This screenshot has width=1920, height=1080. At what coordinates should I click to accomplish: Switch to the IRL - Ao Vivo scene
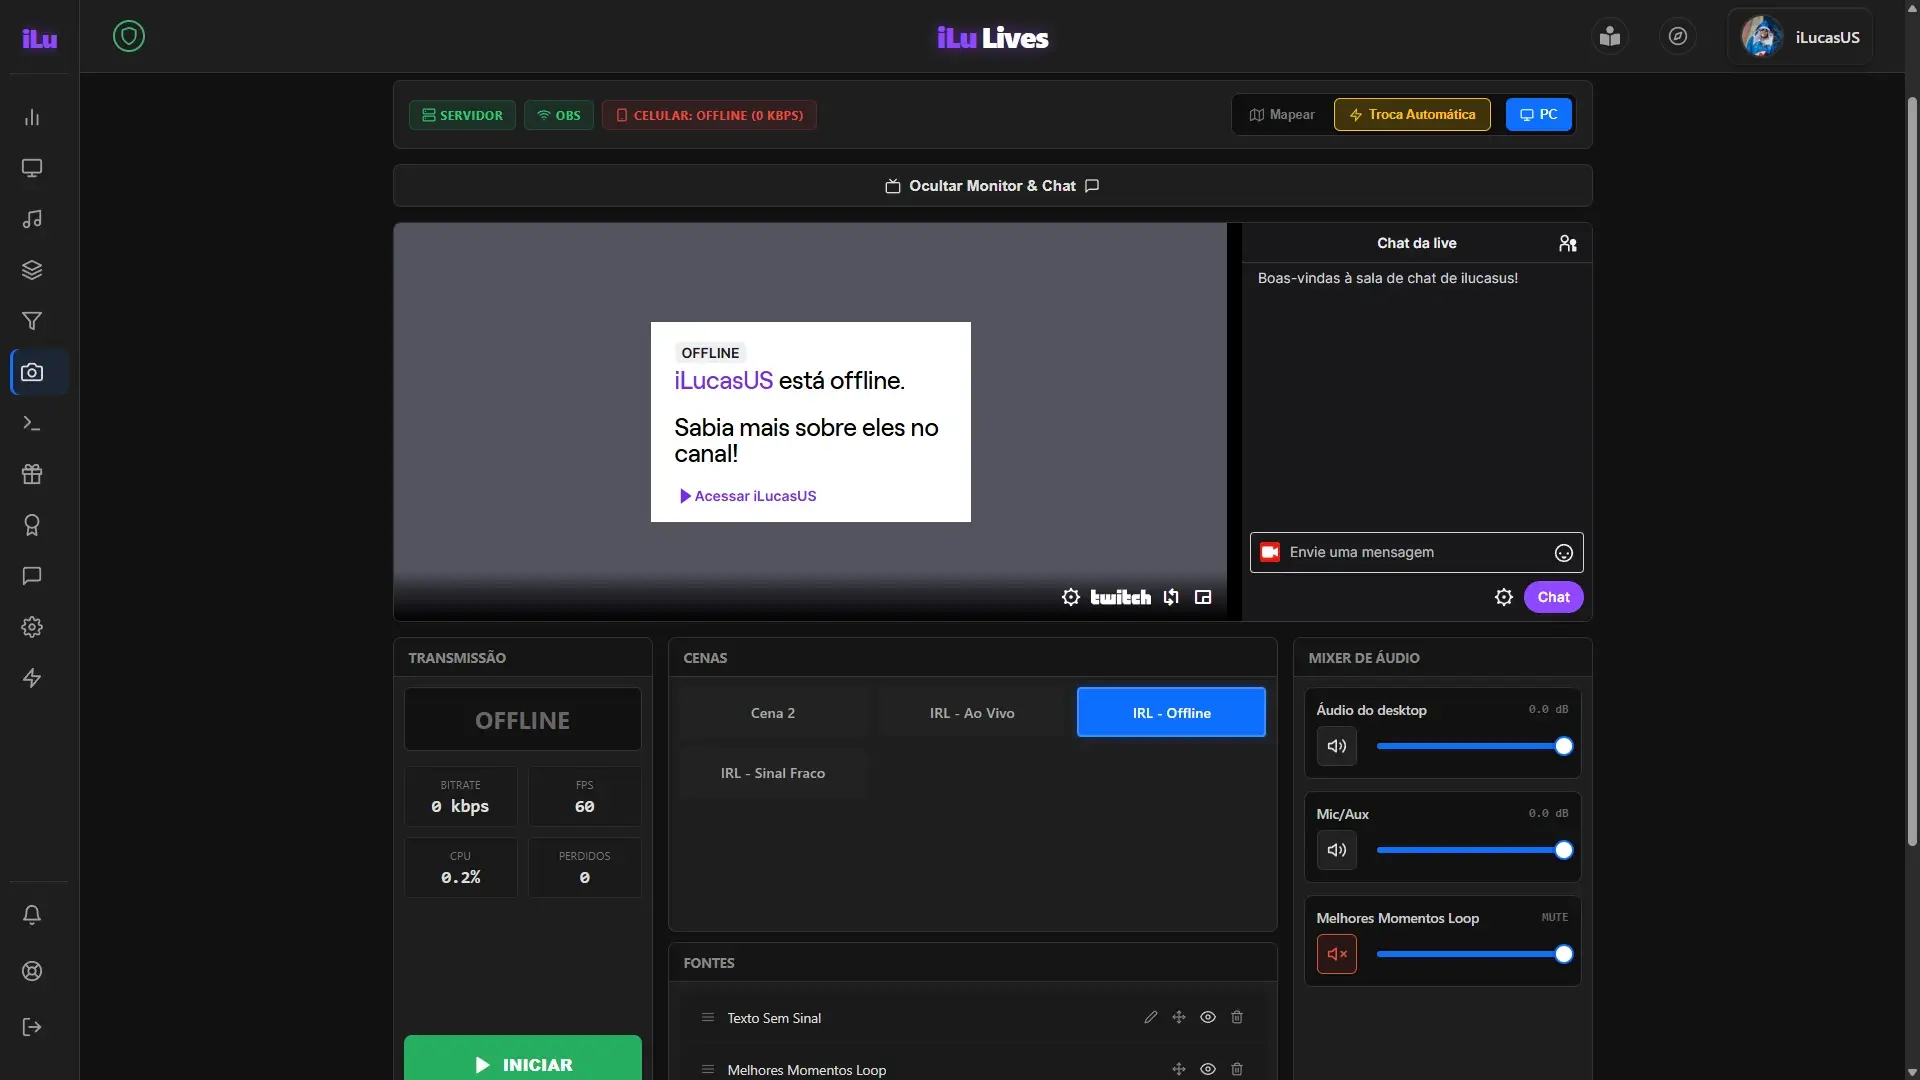click(972, 713)
